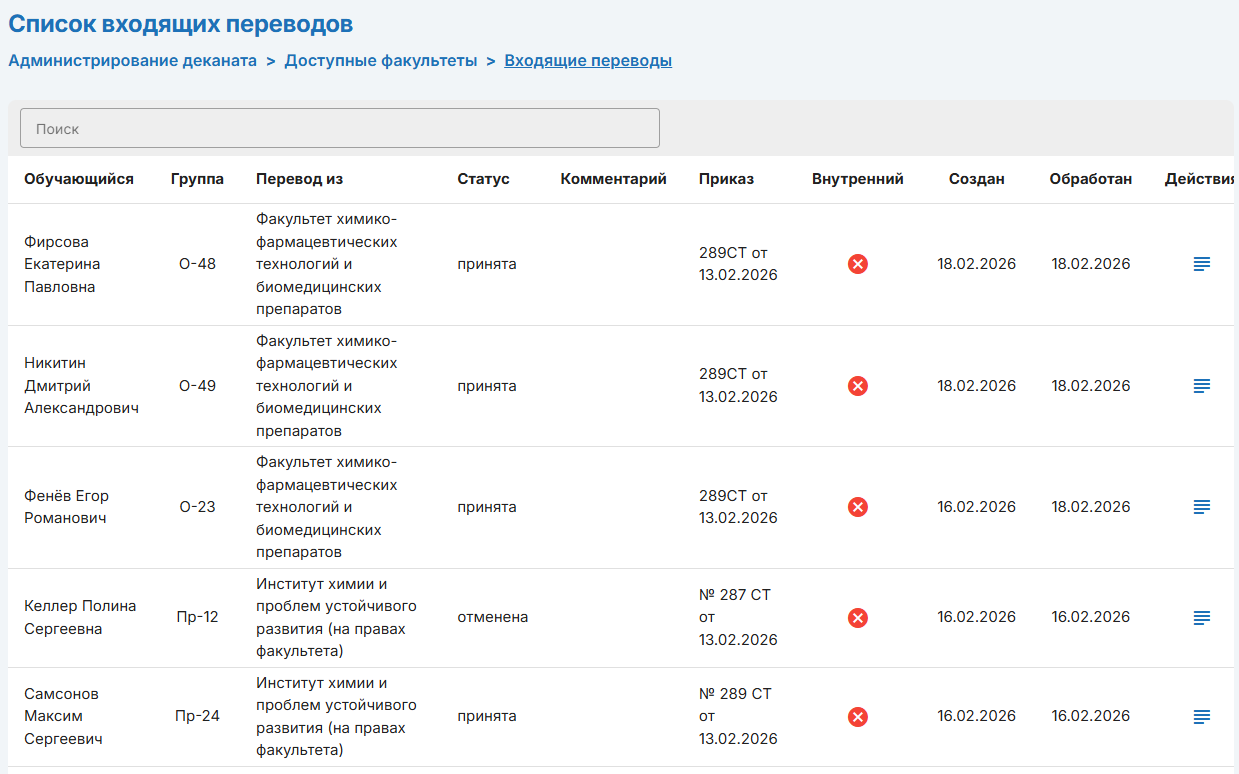Image resolution: width=1239 pixels, height=774 pixels.
Task: Click red internal-status icon in Самсонов row
Action: point(857,717)
